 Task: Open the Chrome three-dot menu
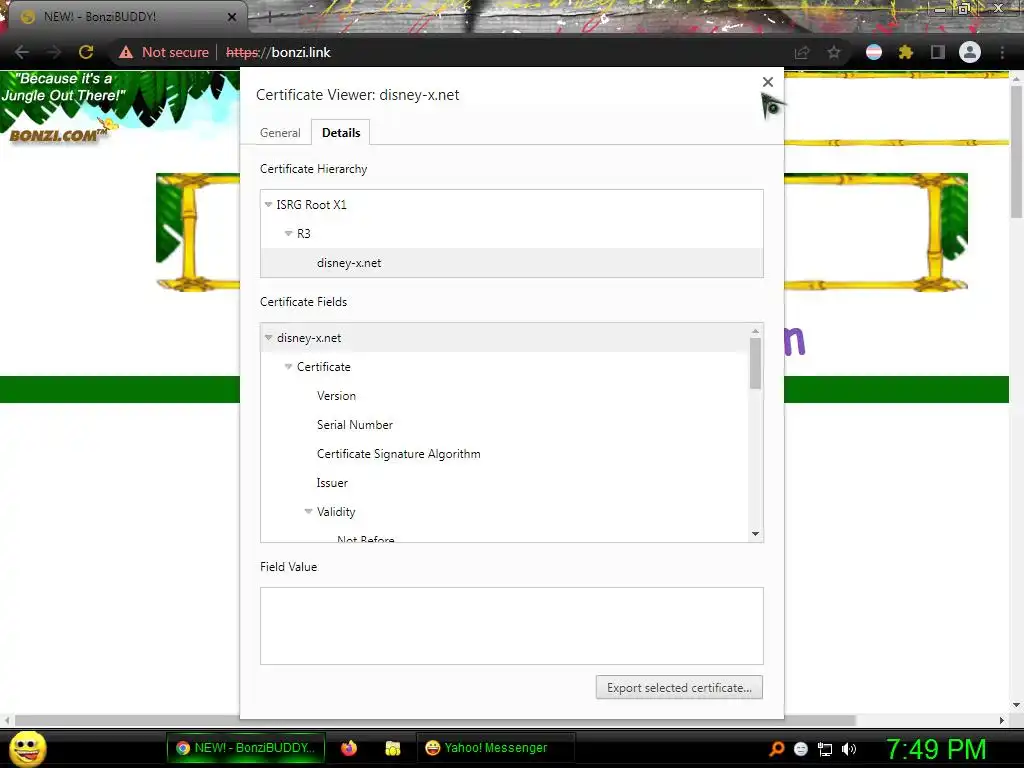tap(1002, 52)
